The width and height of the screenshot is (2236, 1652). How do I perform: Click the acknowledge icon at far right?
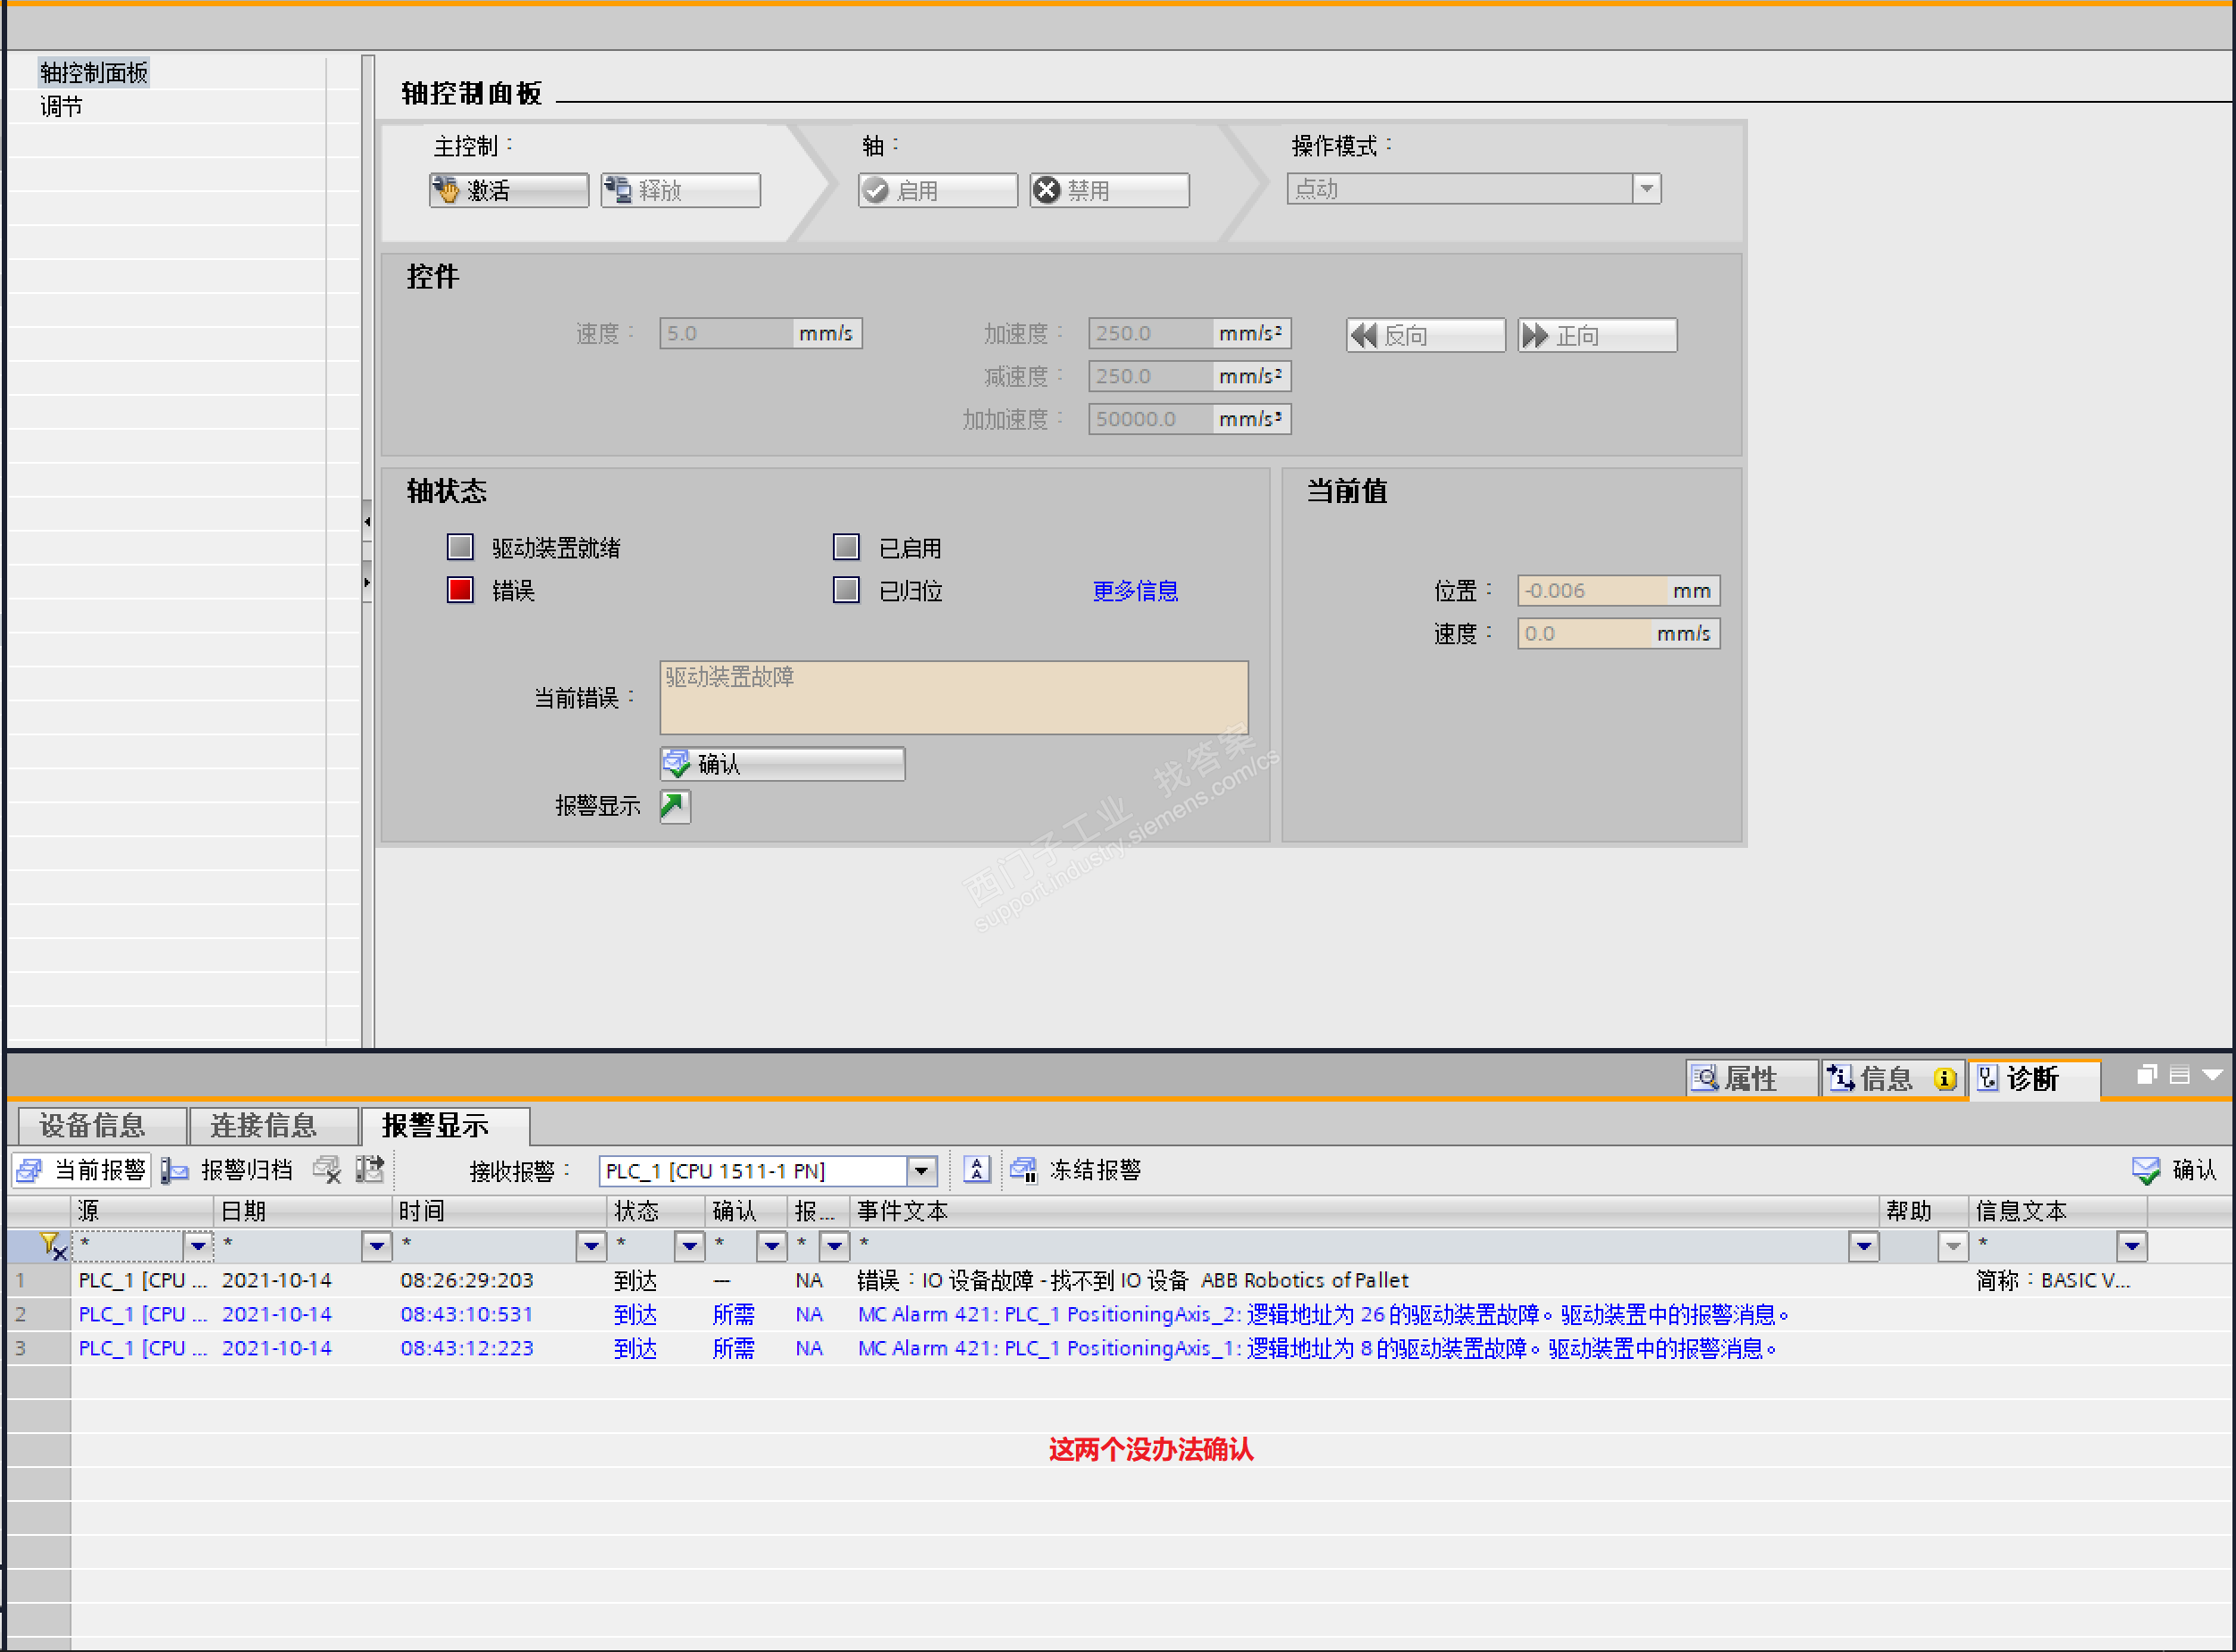point(2146,1170)
